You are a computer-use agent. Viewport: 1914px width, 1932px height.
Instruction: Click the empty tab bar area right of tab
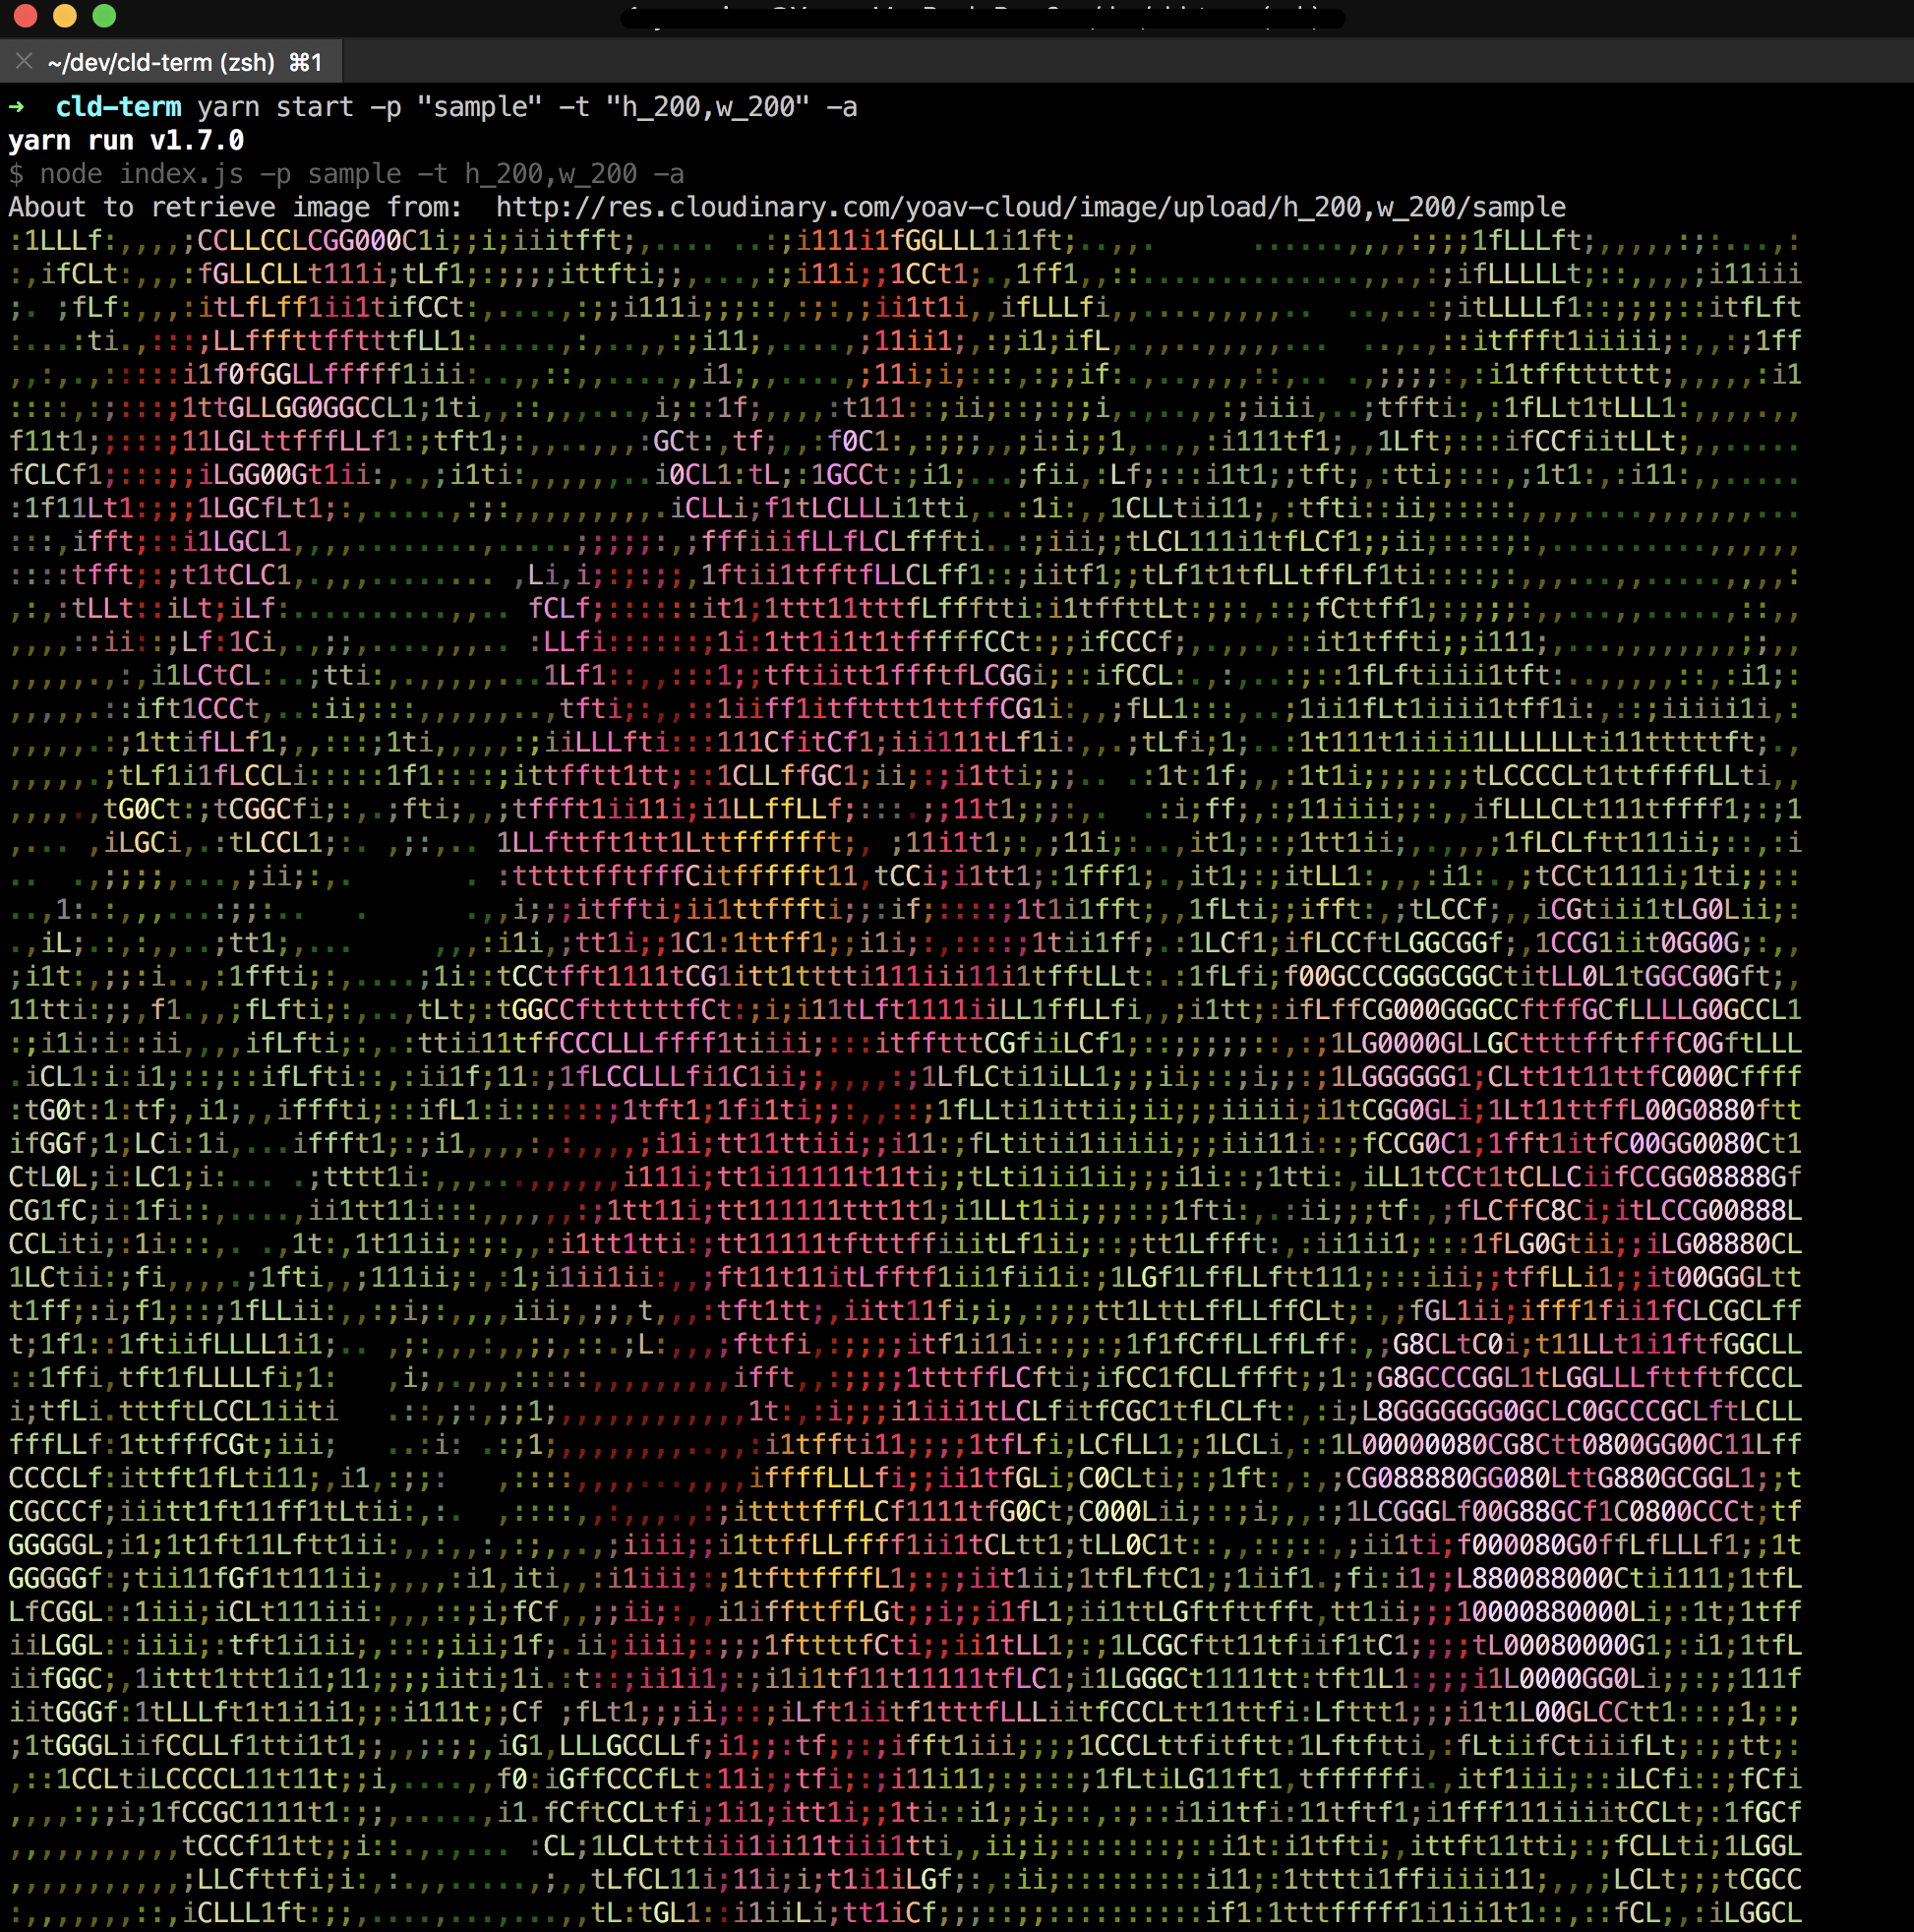[1100, 62]
